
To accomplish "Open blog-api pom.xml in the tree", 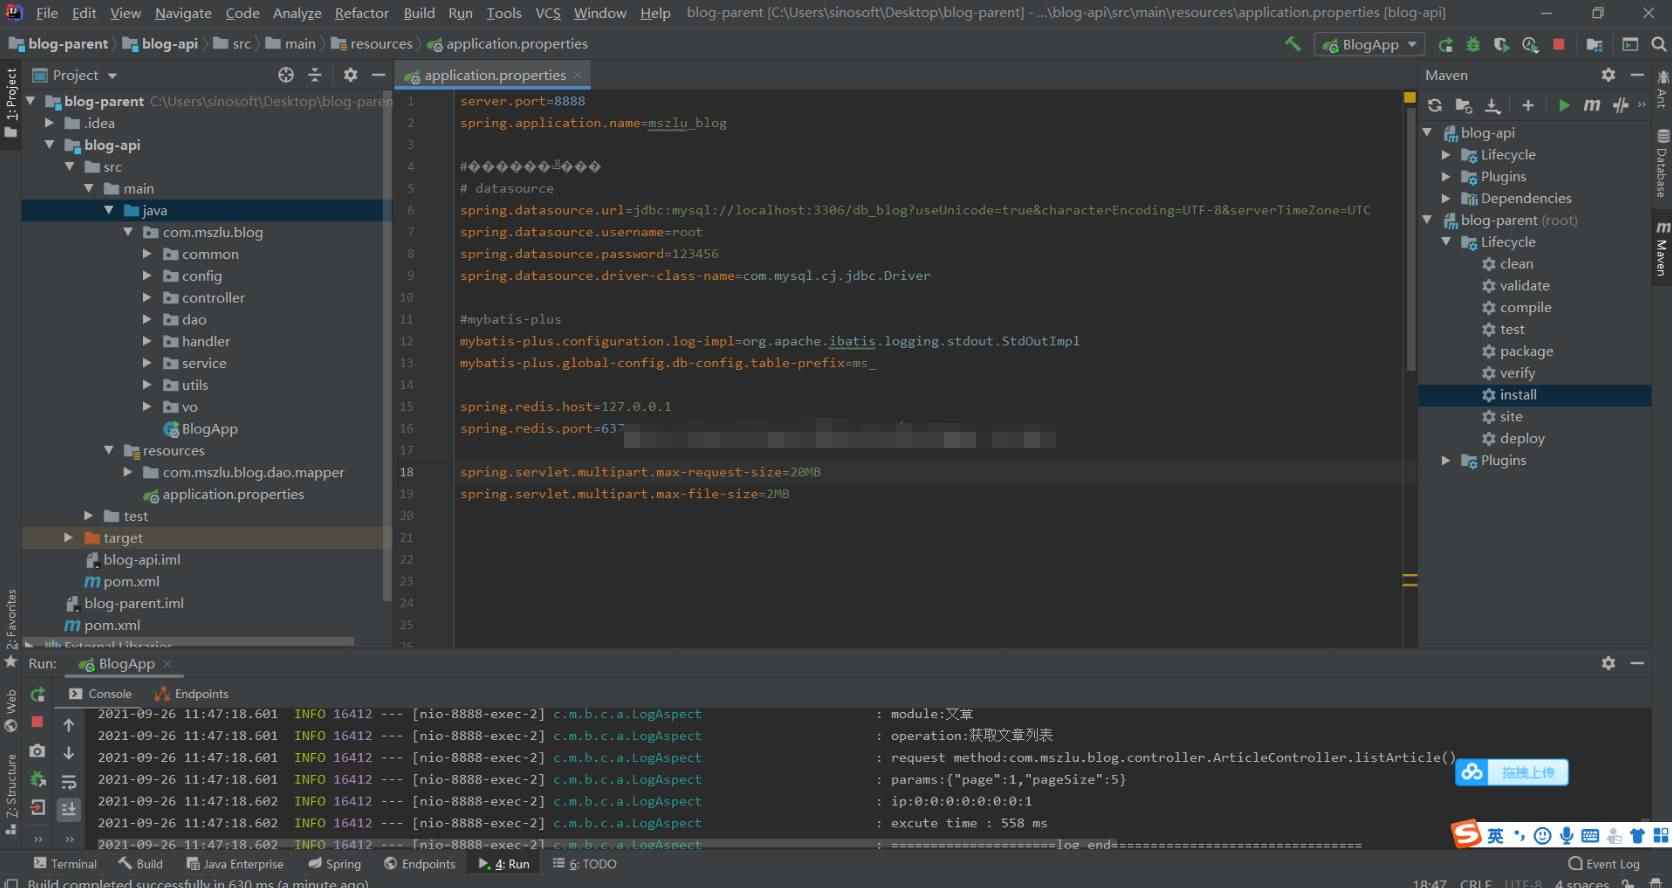I will coord(131,582).
